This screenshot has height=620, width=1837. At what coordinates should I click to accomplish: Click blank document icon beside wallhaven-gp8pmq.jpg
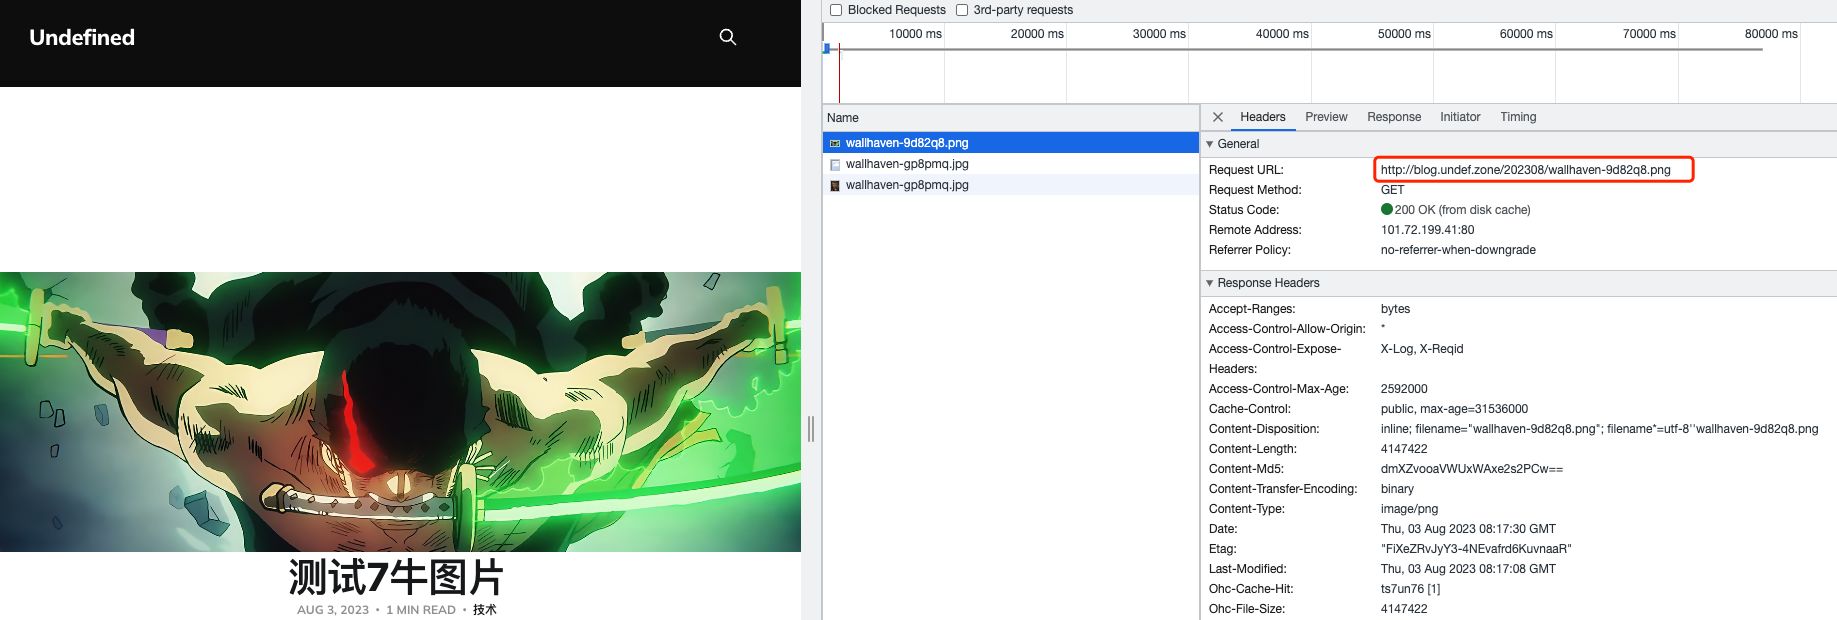[835, 164]
